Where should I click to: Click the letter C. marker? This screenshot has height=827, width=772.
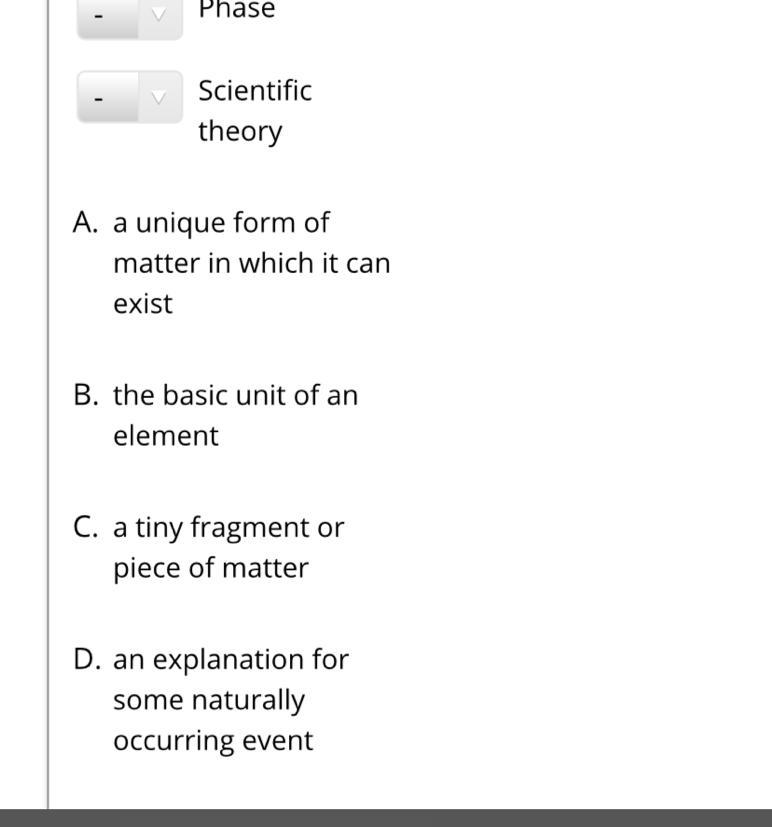coord(85,527)
